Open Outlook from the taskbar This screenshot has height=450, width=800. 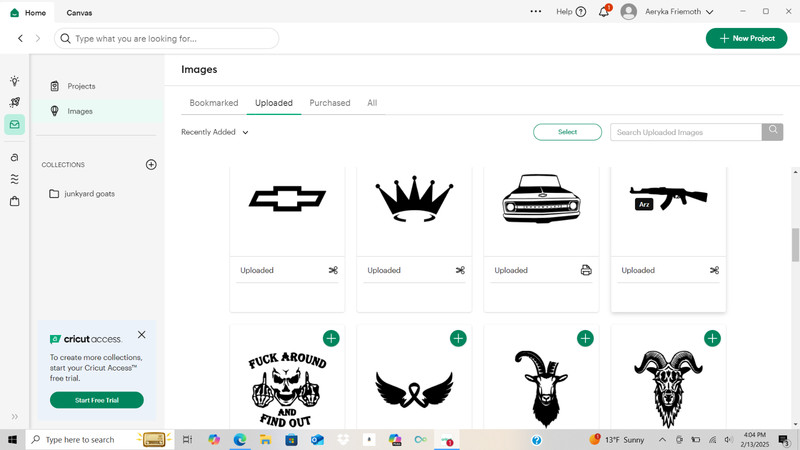317,439
